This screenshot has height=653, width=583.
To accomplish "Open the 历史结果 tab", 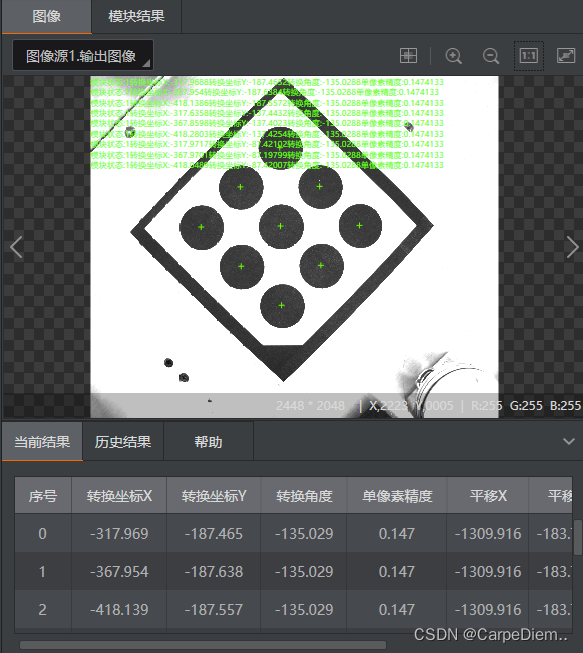I will point(122,441).
